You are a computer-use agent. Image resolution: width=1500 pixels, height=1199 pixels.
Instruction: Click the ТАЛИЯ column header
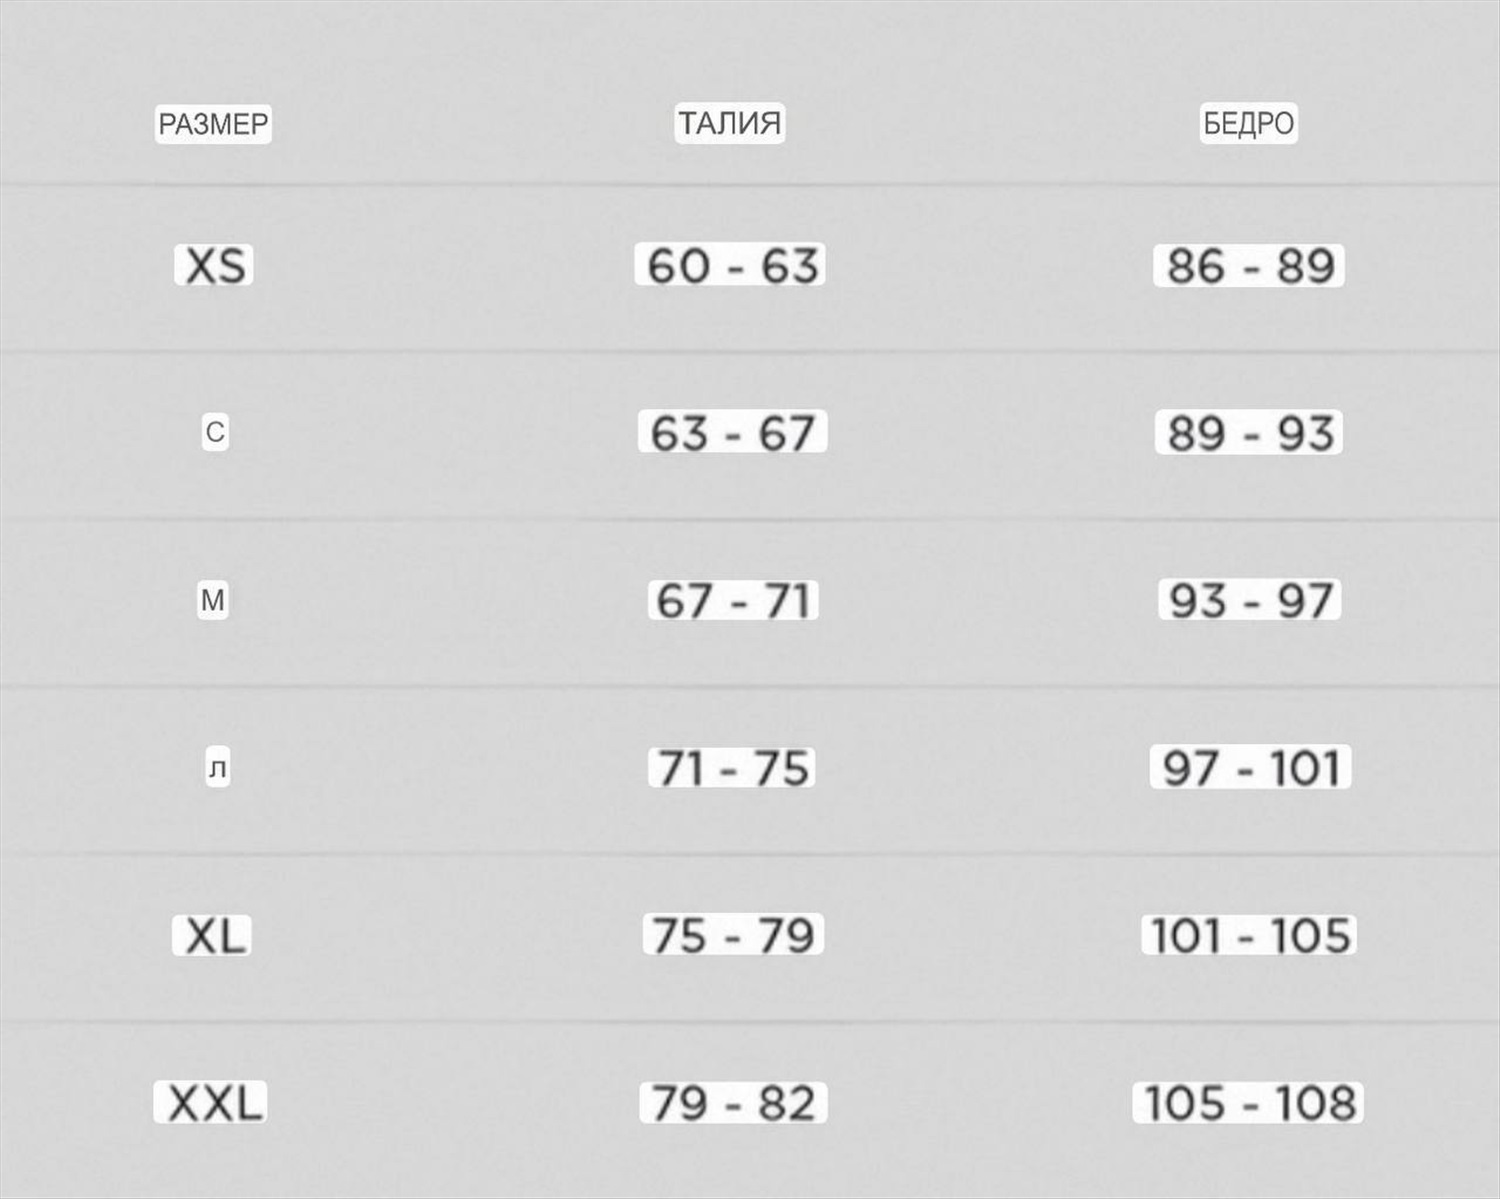tap(729, 123)
